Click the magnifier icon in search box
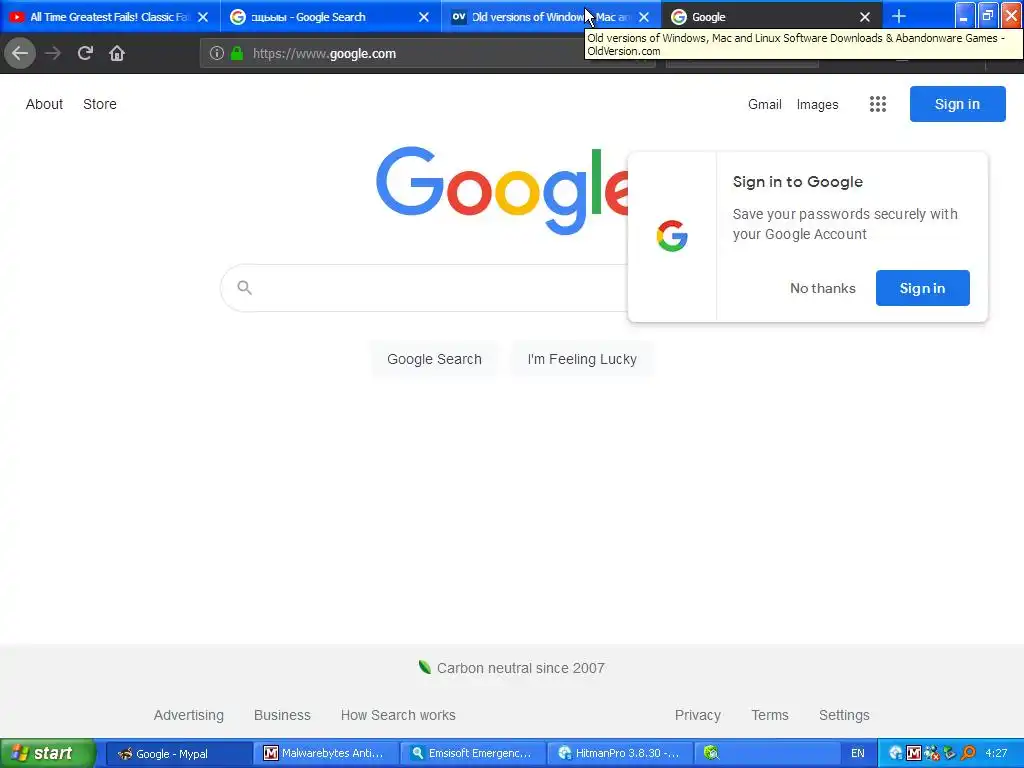Viewport: 1024px width, 768px height. pos(244,287)
